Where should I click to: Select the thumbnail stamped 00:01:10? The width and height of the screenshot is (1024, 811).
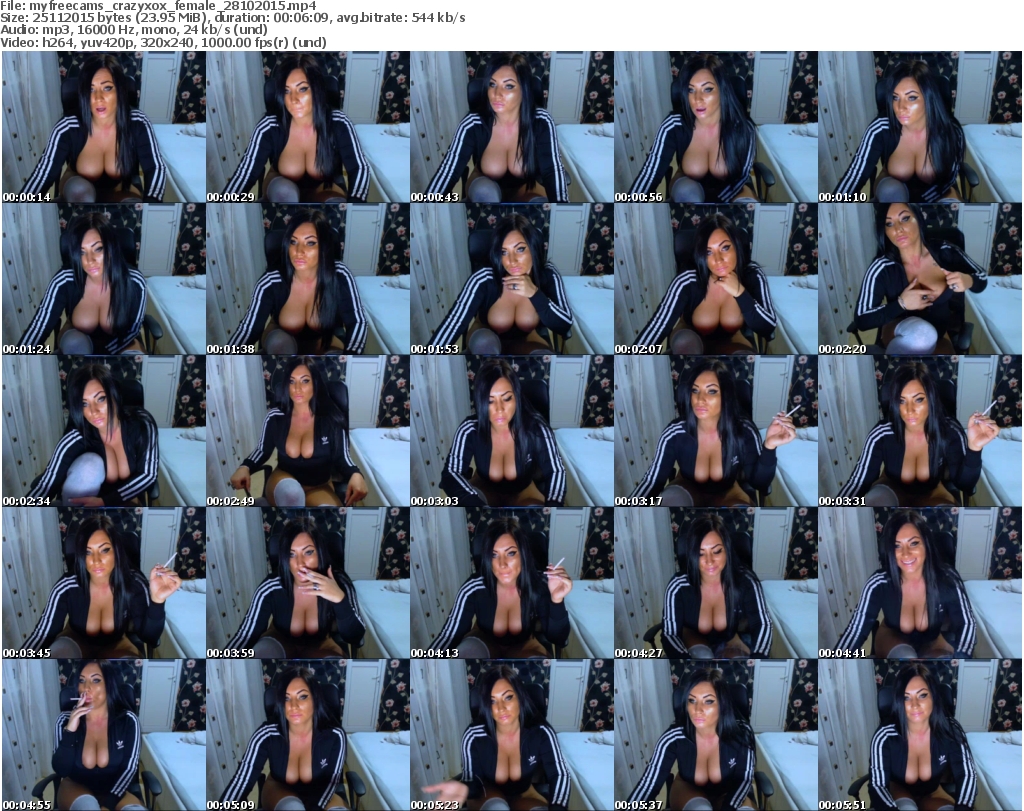click(x=920, y=127)
